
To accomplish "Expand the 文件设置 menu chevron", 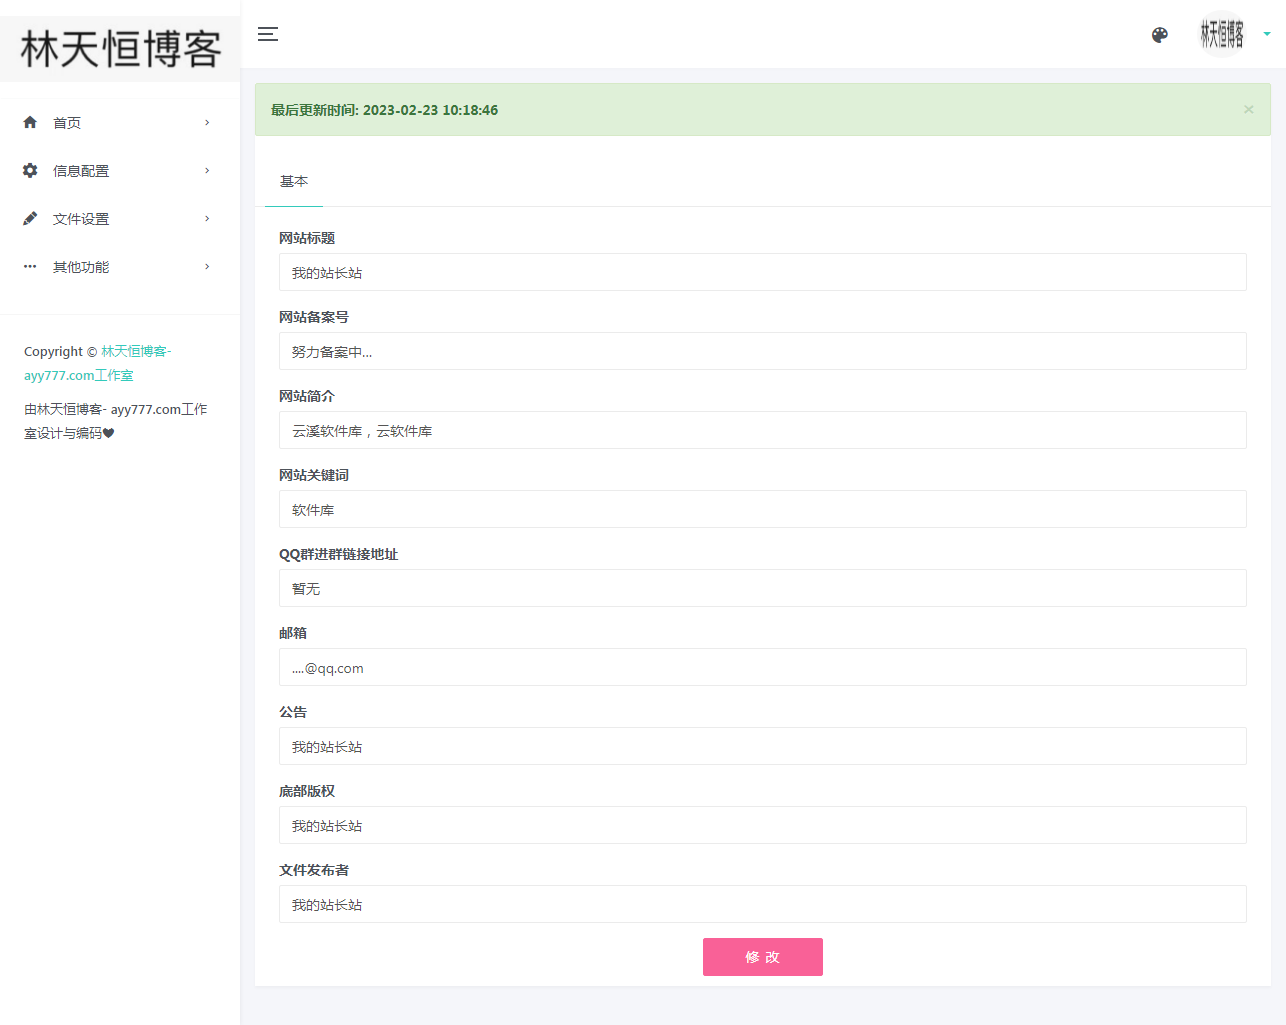I will [x=207, y=218].
